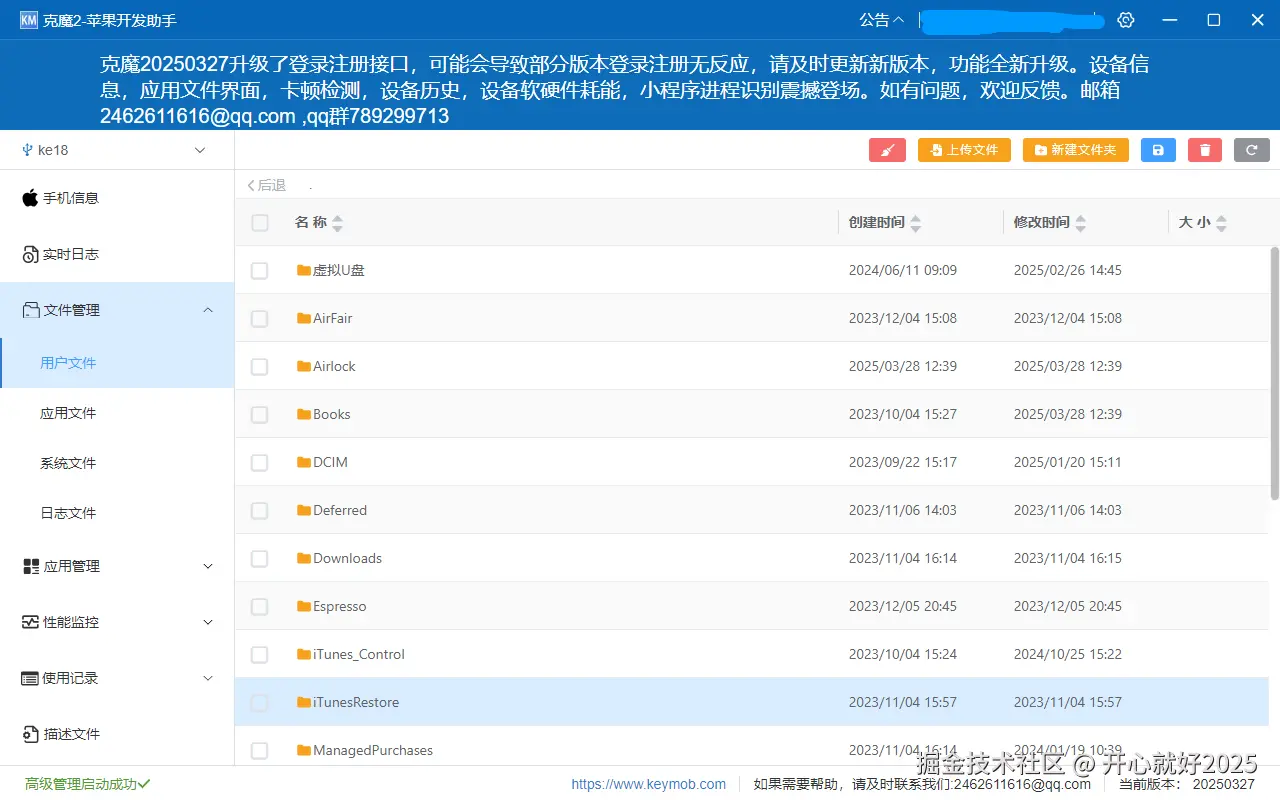This screenshot has width=1280, height=800.
Task: Collapse the 文件管理 section chevron
Action: [208, 310]
